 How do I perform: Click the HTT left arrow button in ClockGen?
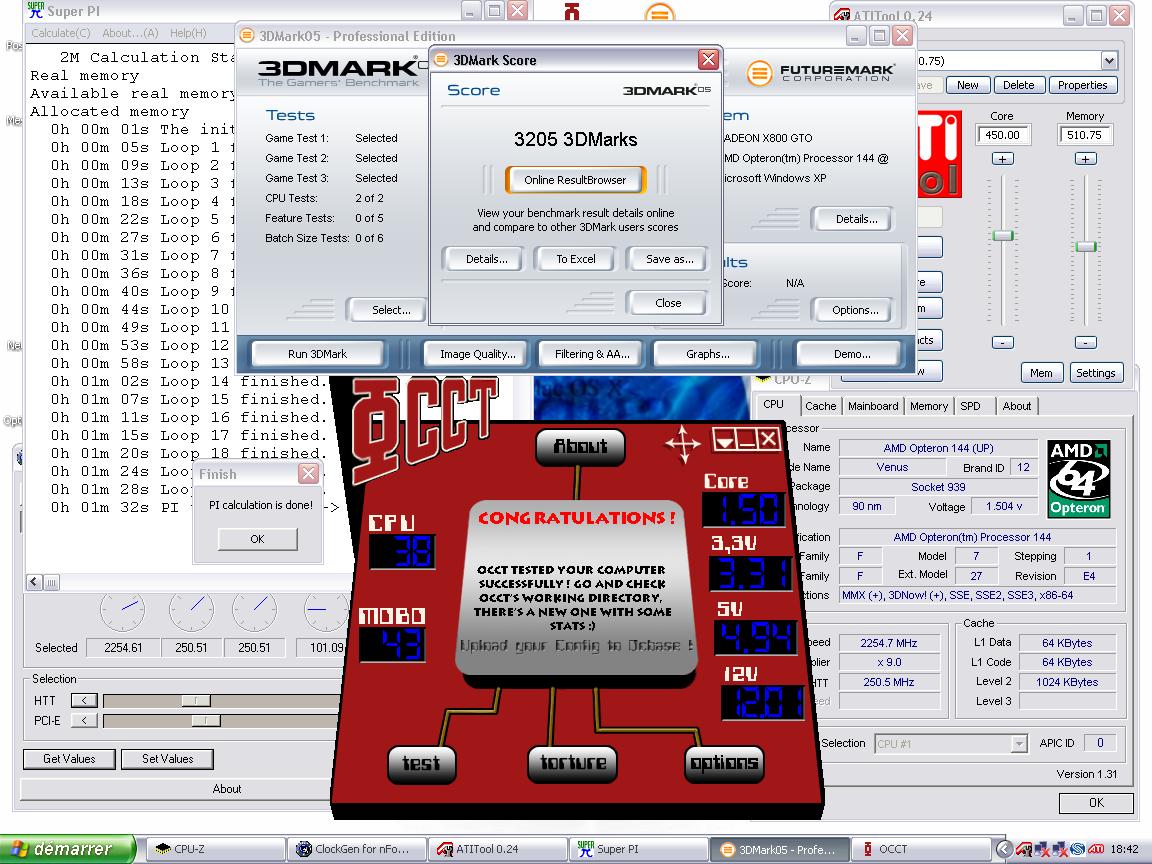click(x=84, y=701)
